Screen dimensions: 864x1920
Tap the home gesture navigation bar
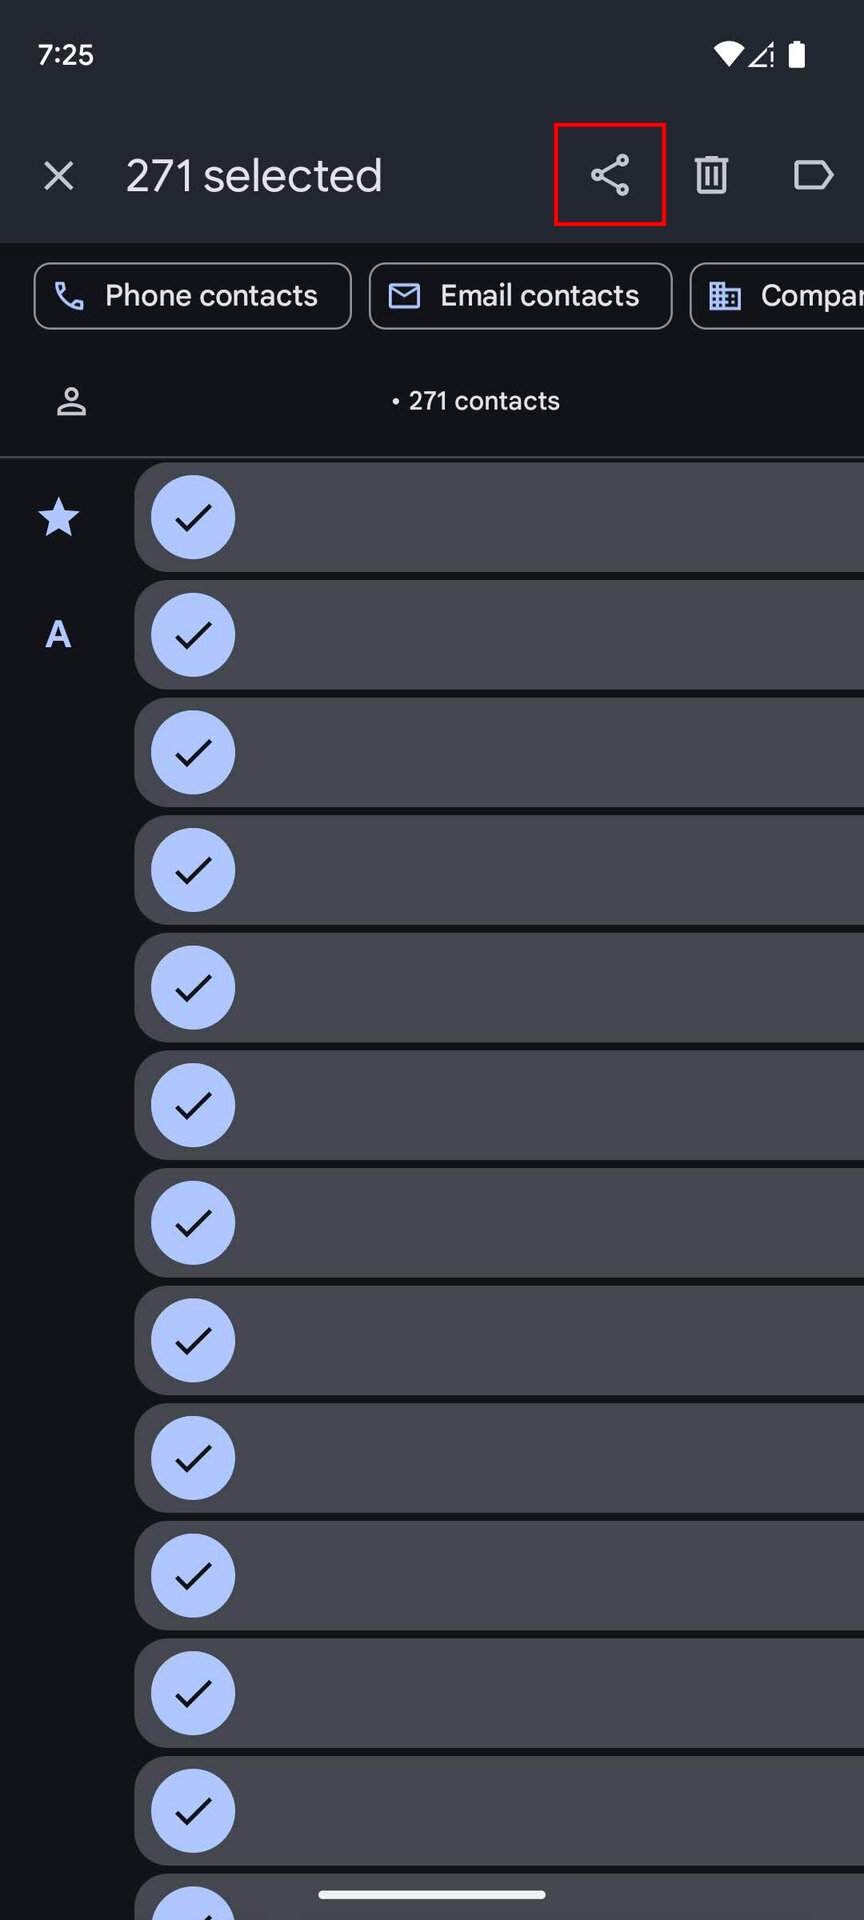click(x=432, y=1894)
